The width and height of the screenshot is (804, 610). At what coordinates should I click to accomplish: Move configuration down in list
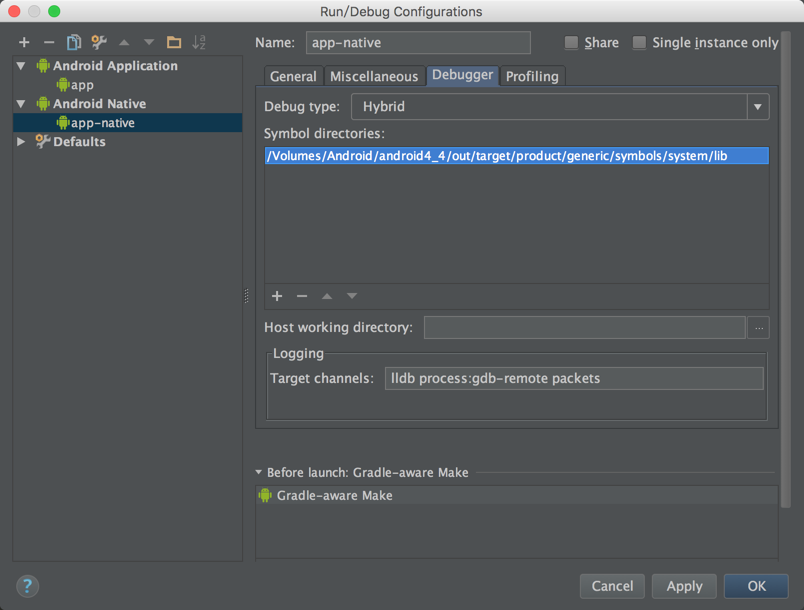click(x=149, y=43)
